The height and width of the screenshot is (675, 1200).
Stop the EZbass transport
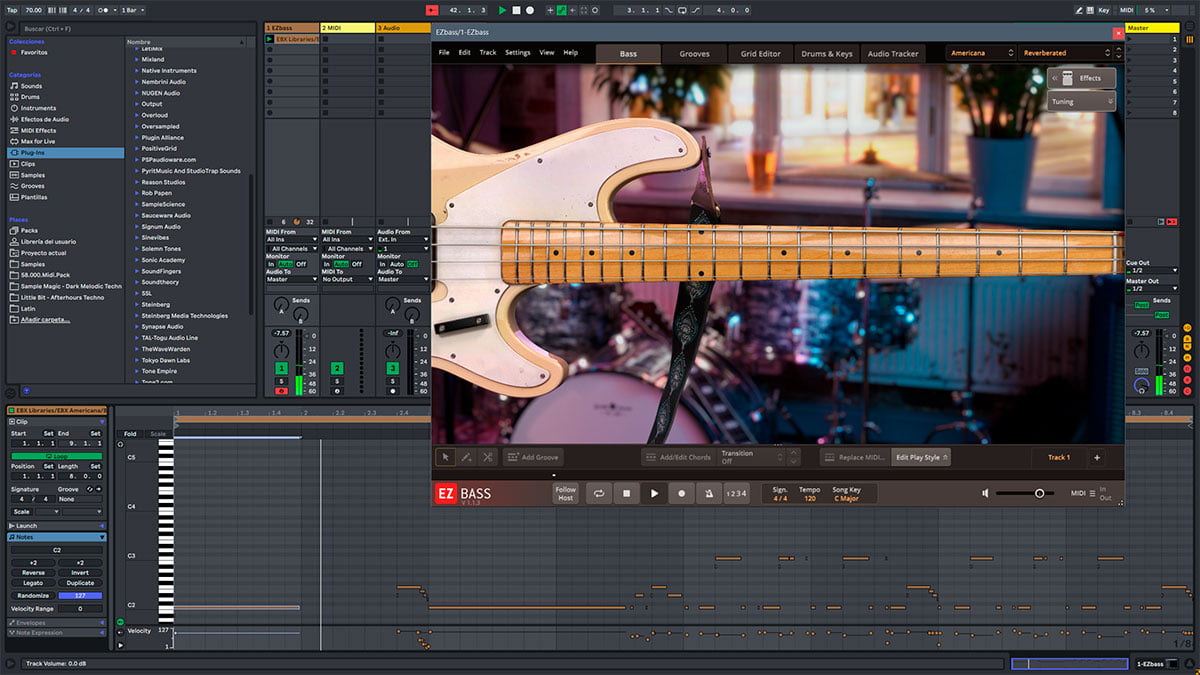click(626, 493)
